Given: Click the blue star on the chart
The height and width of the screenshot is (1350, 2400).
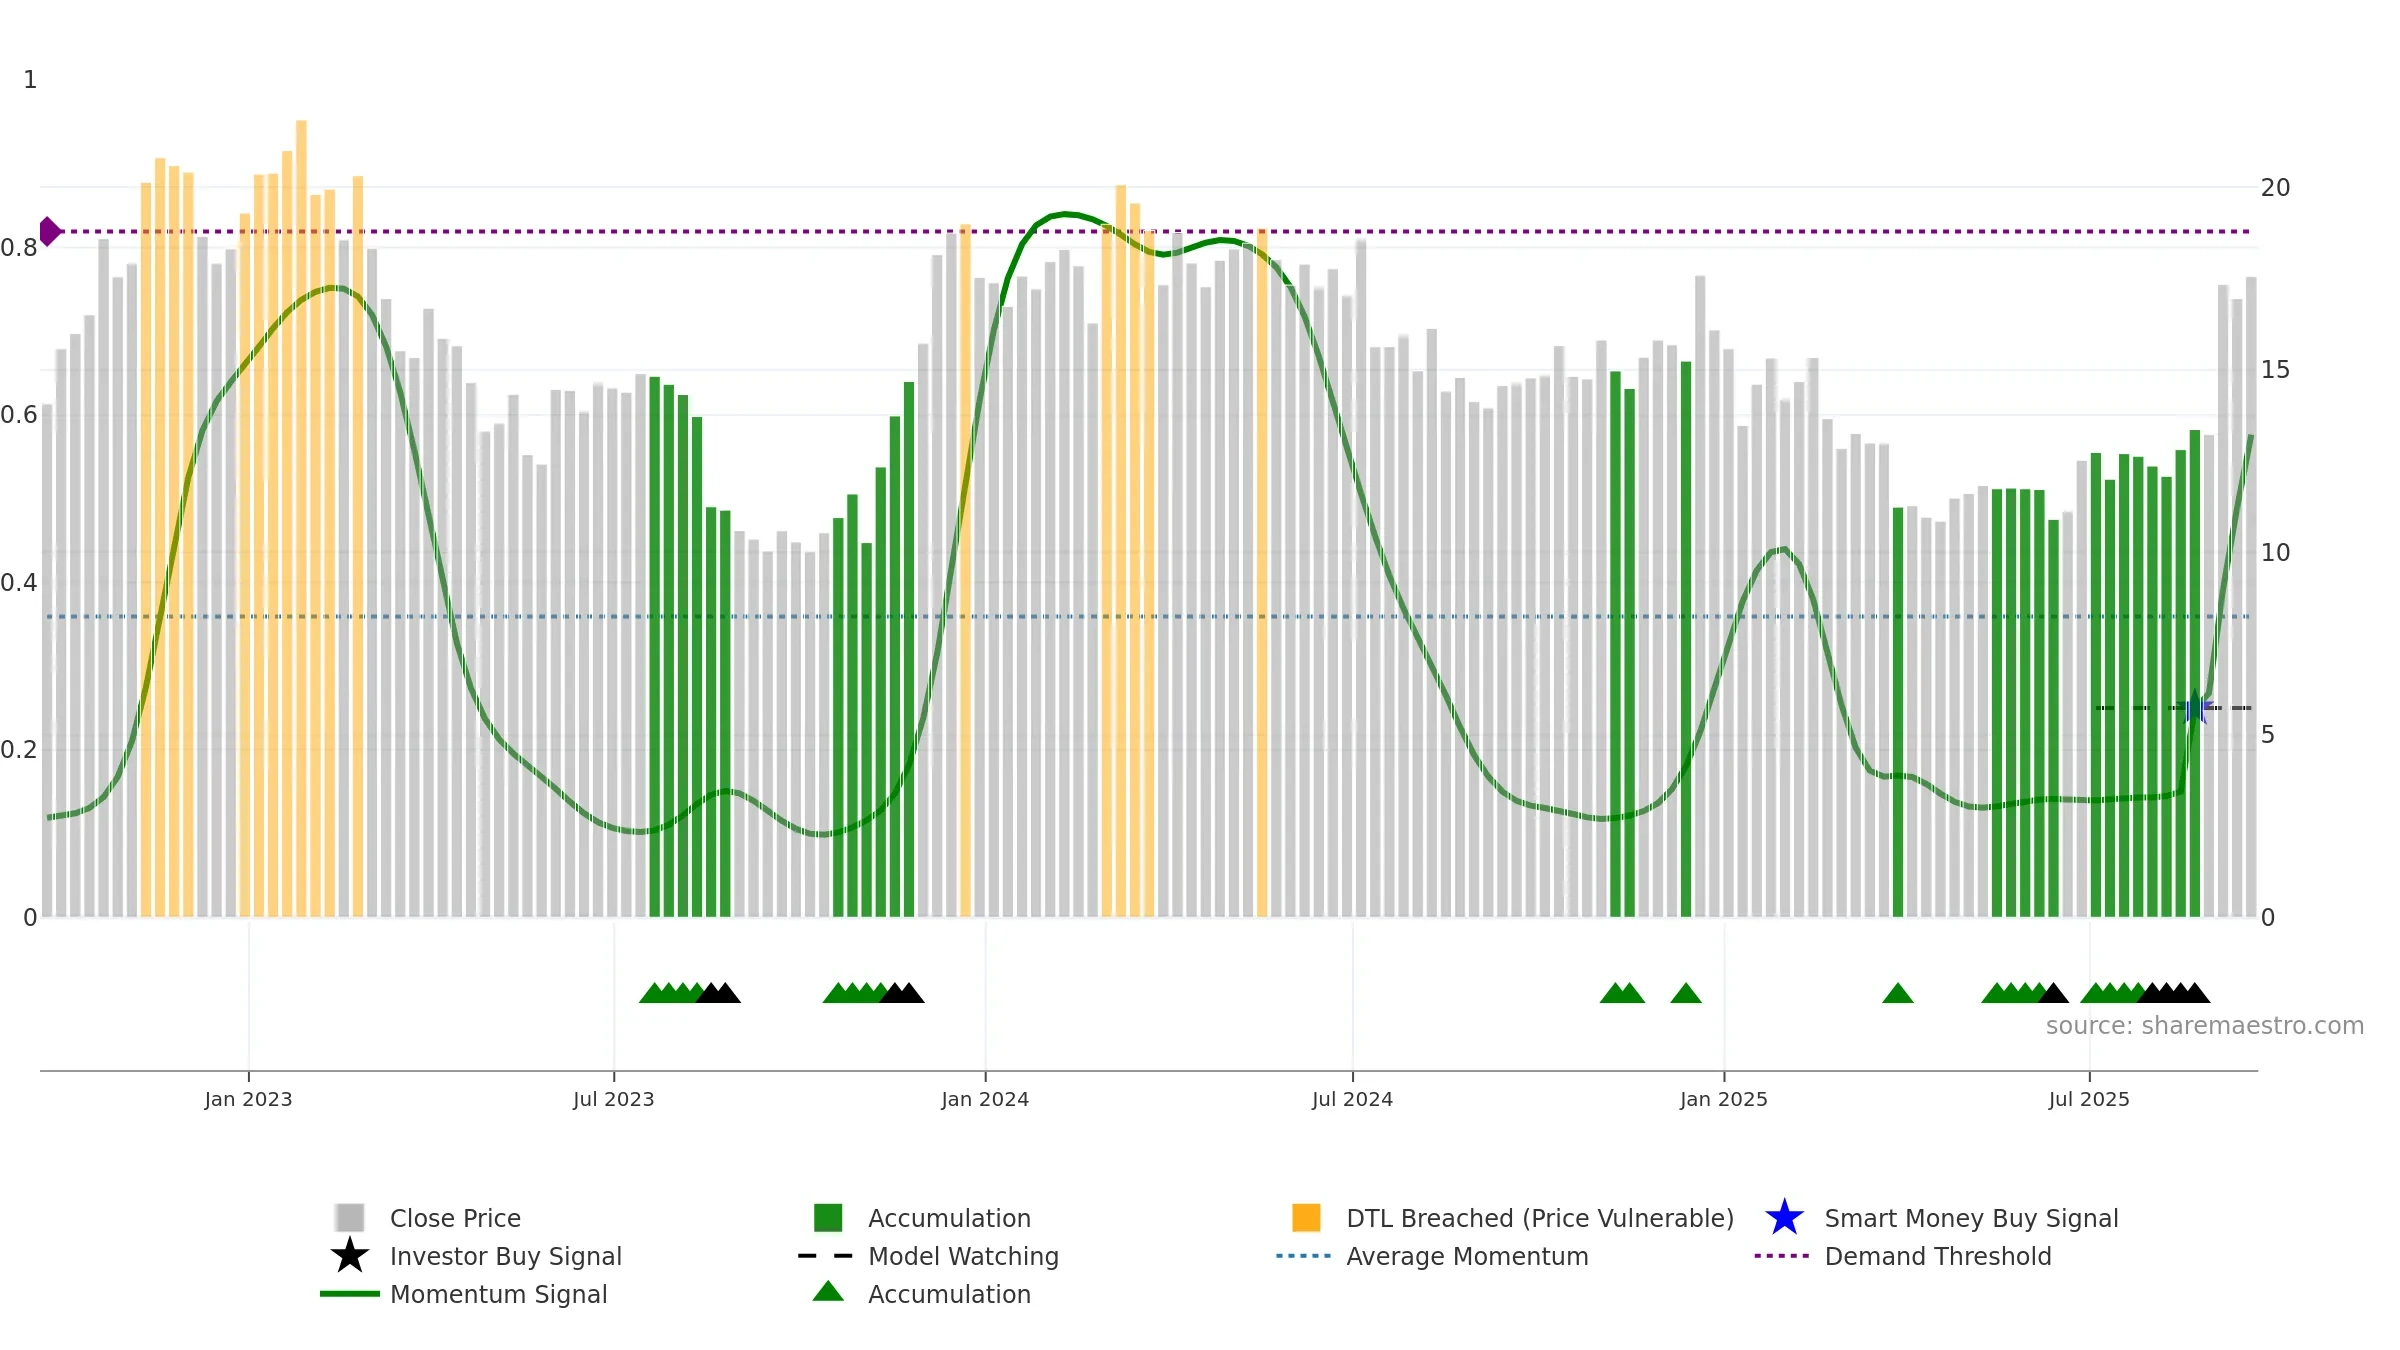Looking at the screenshot, I should pyautogui.click(x=2197, y=708).
